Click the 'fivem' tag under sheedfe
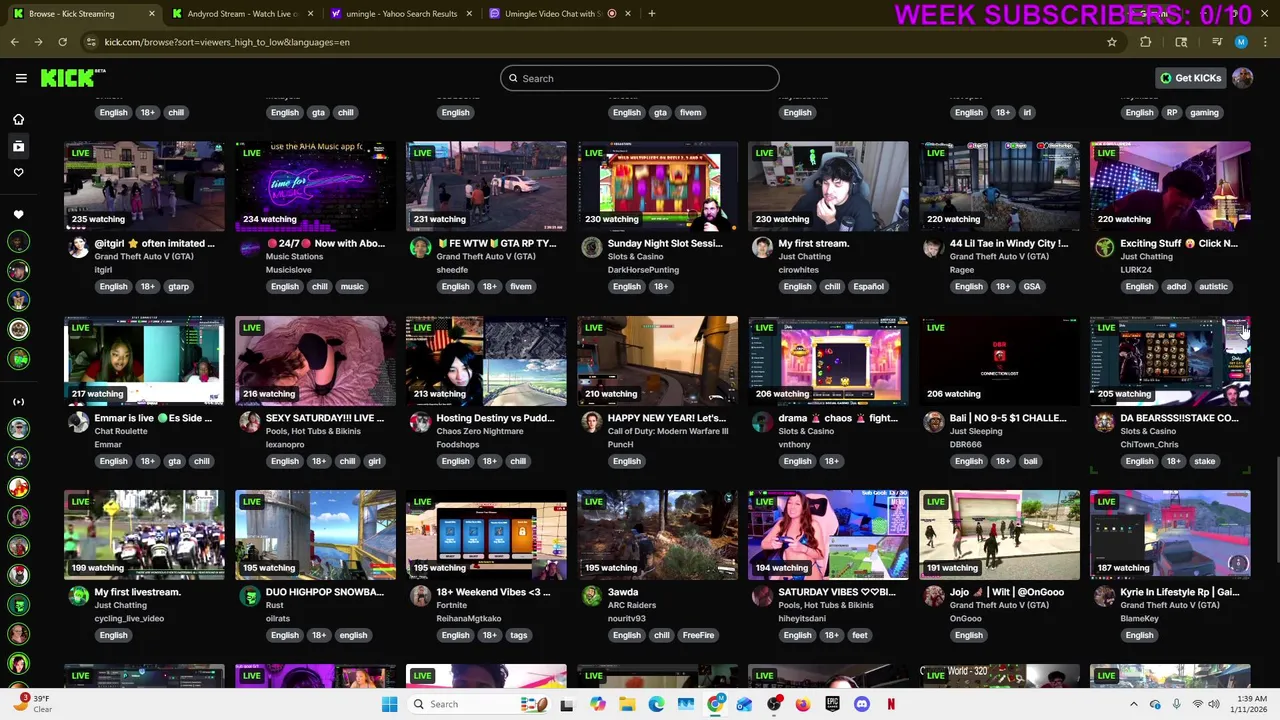 pyautogui.click(x=521, y=286)
